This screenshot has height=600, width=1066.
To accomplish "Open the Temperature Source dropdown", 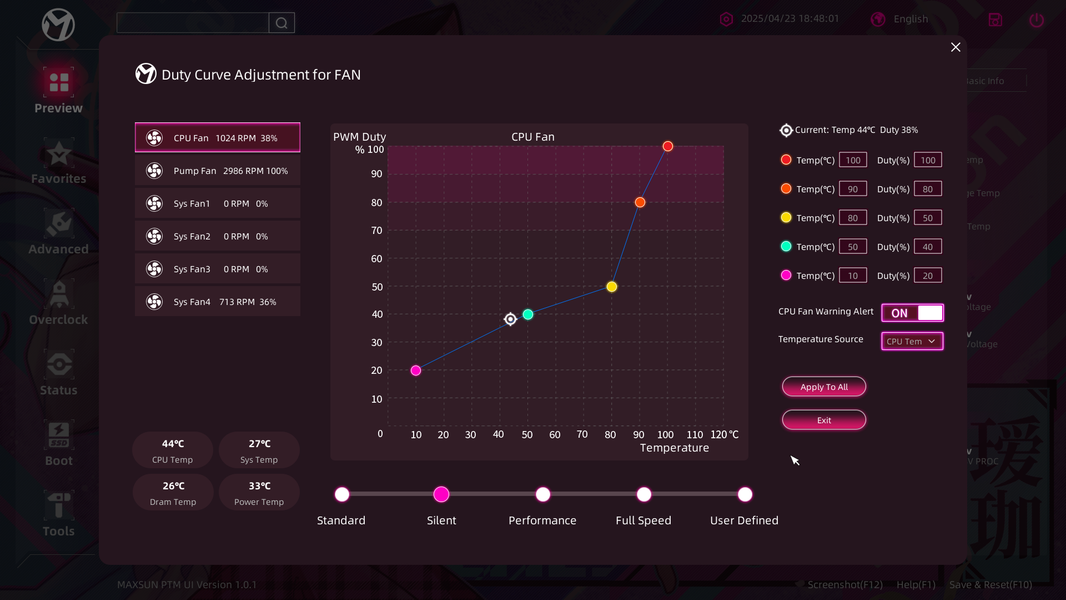I will pyautogui.click(x=912, y=341).
